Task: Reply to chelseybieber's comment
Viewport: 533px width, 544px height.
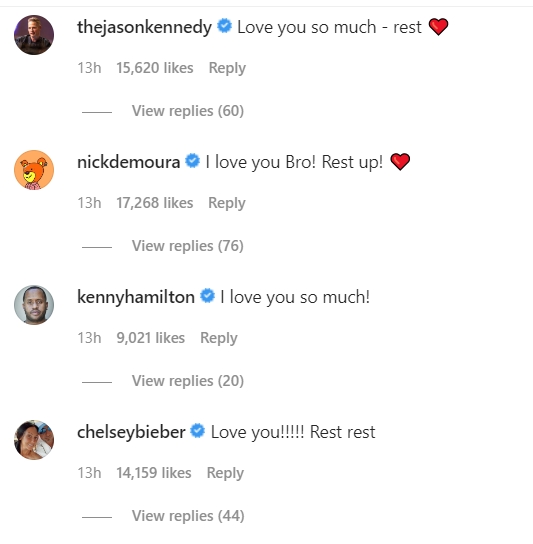Action: tap(225, 473)
